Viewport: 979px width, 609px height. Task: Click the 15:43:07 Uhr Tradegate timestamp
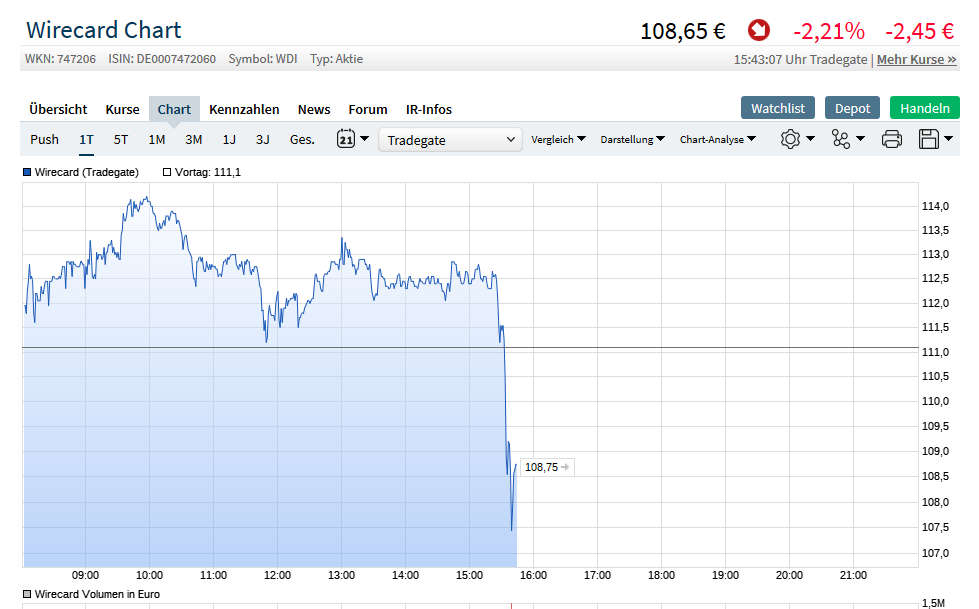tap(800, 59)
